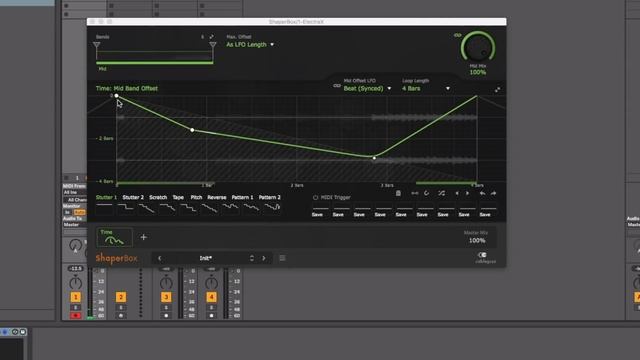Open the ShaperBox preset list menu icon
Viewport: 640px width, 360px height.
coord(282,258)
